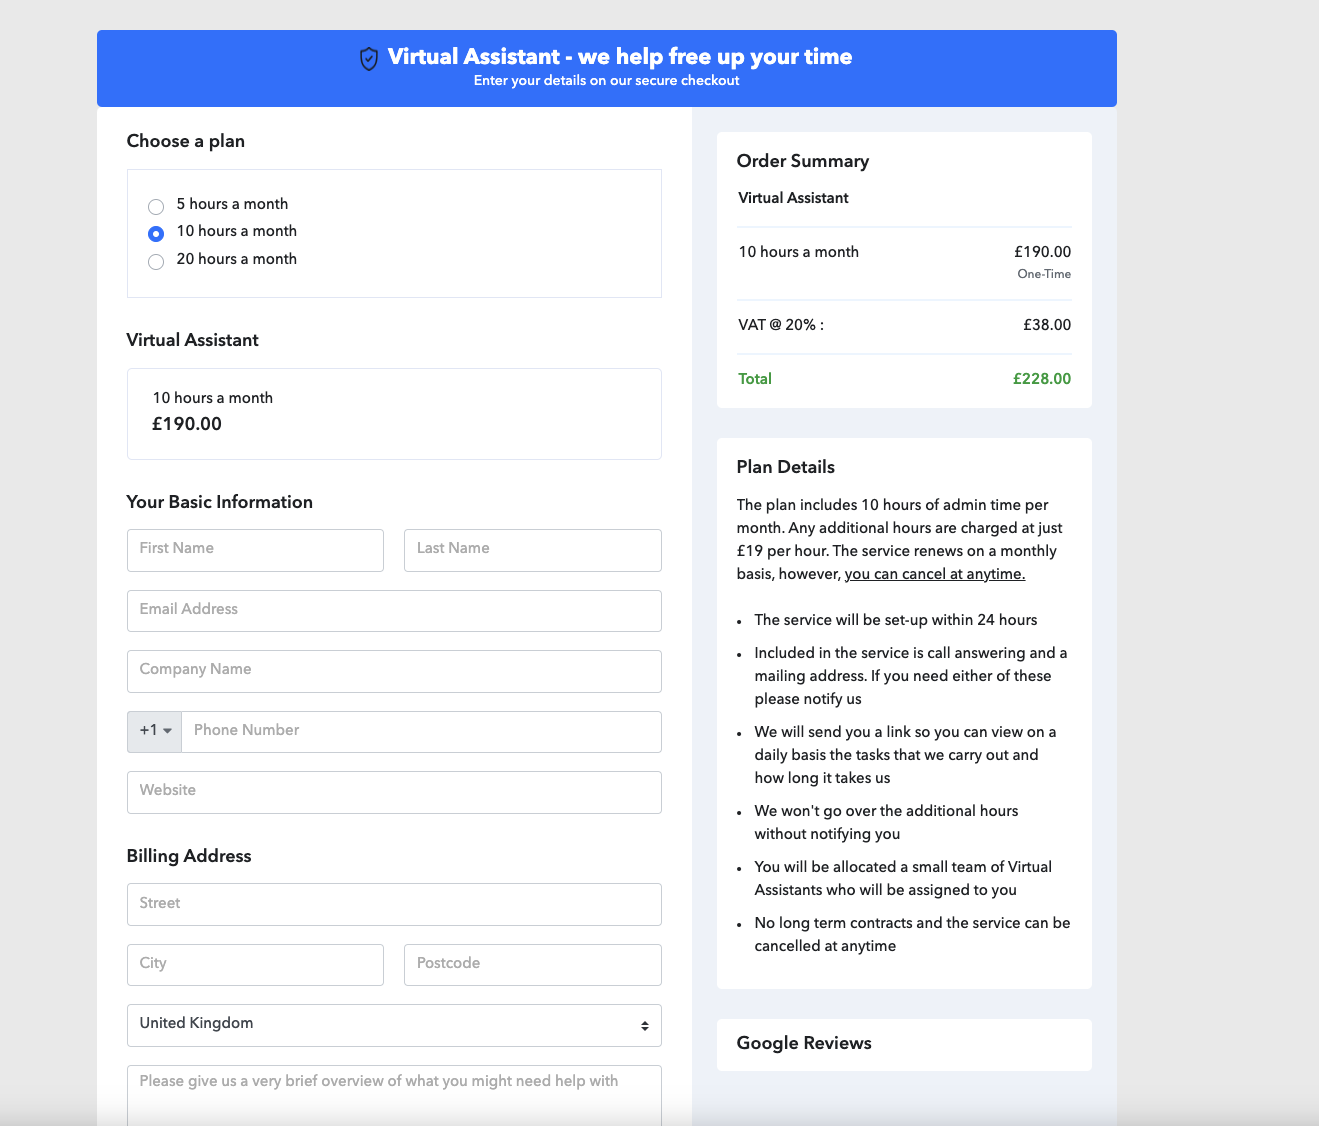Click the bold £190.00 plan price

(x=187, y=424)
